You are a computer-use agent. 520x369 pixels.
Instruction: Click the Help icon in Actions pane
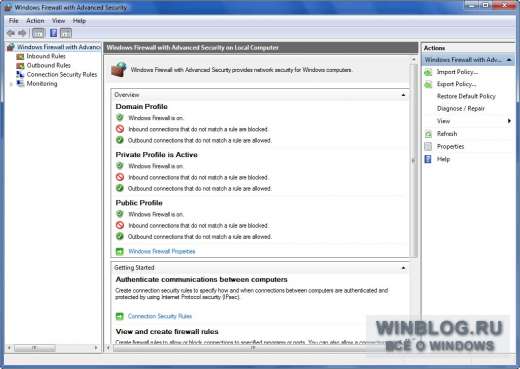(x=428, y=159)
